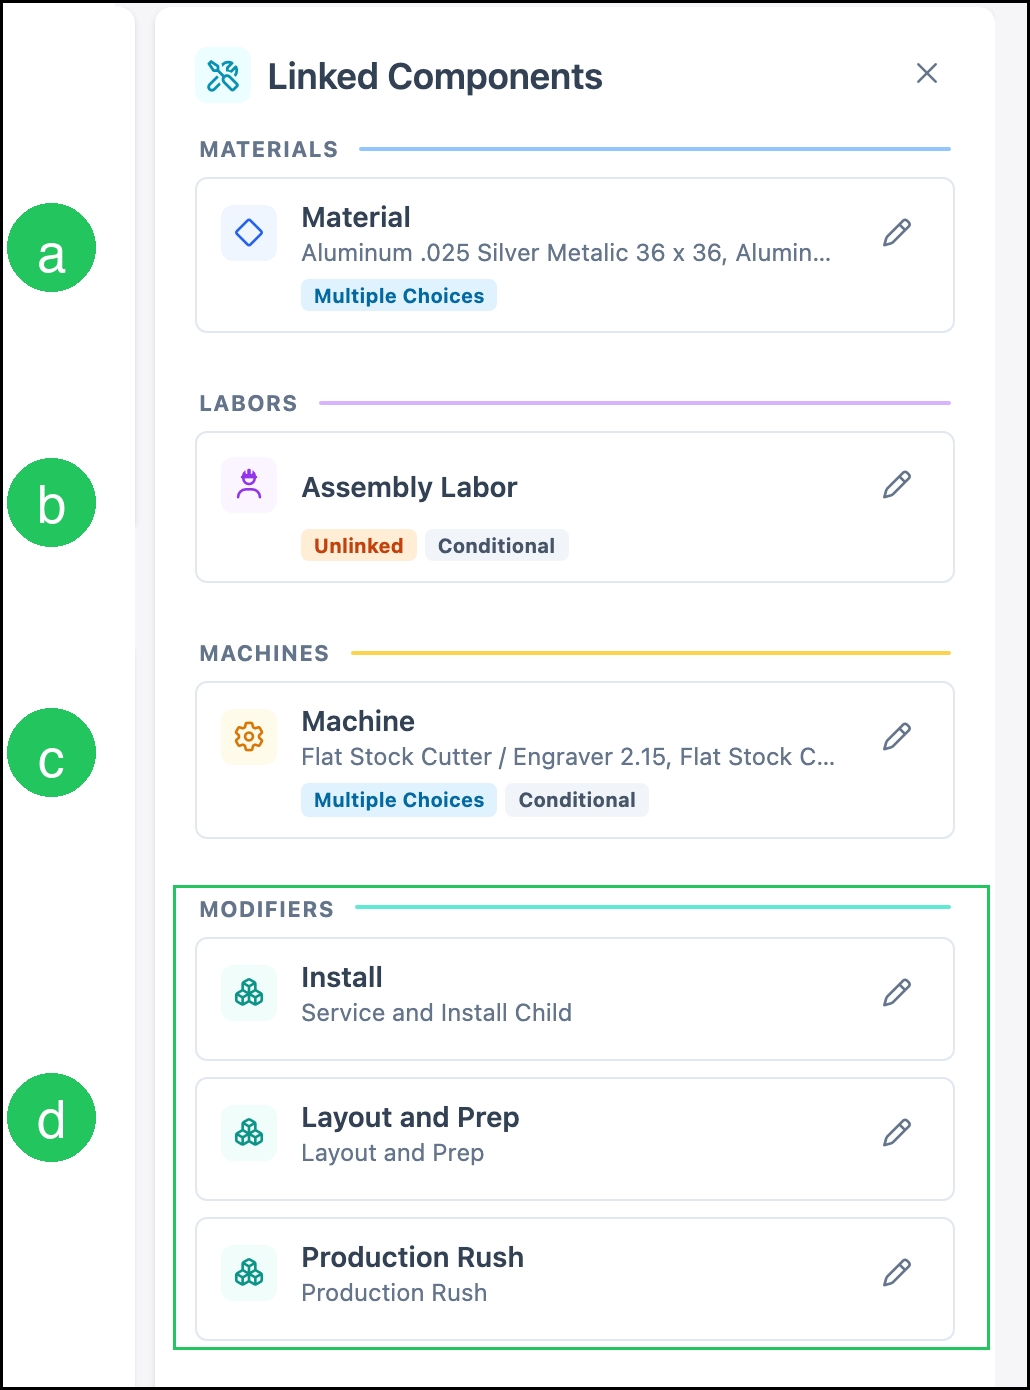The height and width of the screenshot is (1390, 1030).
Task: Select the Material title text
Action: pos(356,217)
